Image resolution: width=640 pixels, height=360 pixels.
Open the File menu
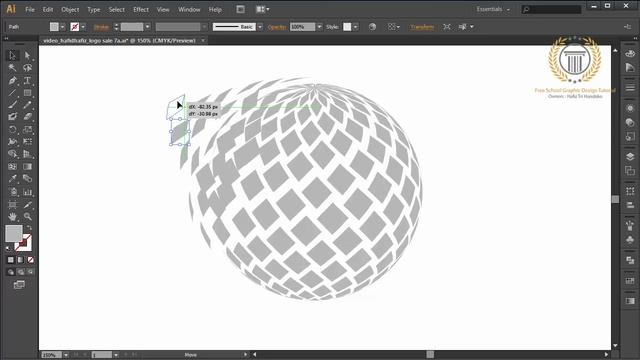[x=30, y=9]
